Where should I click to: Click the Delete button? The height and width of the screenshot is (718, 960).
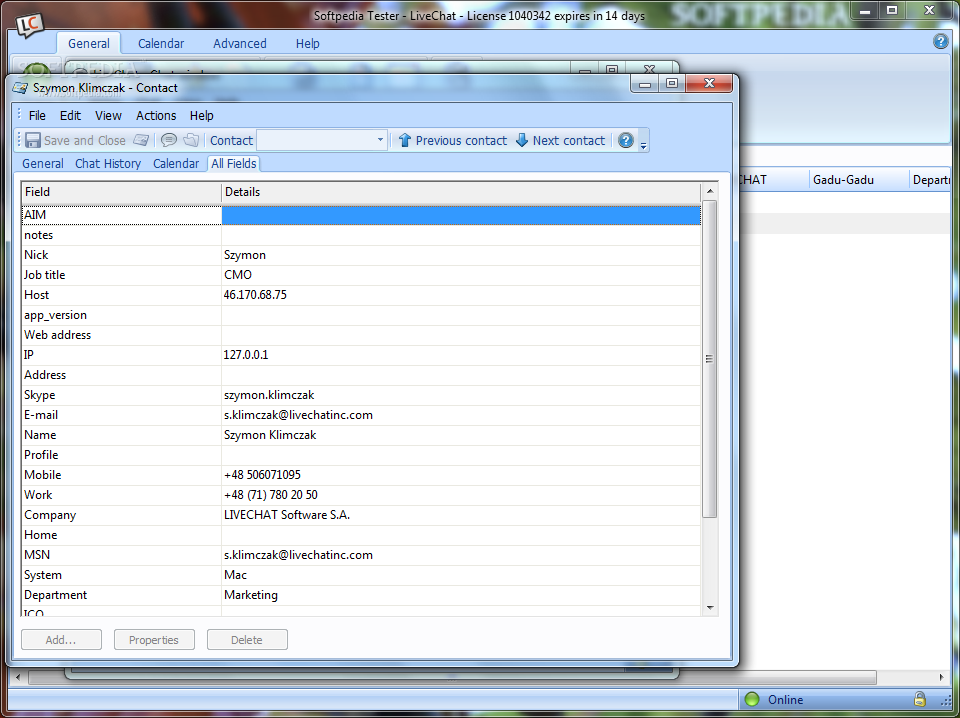(247, 640)
